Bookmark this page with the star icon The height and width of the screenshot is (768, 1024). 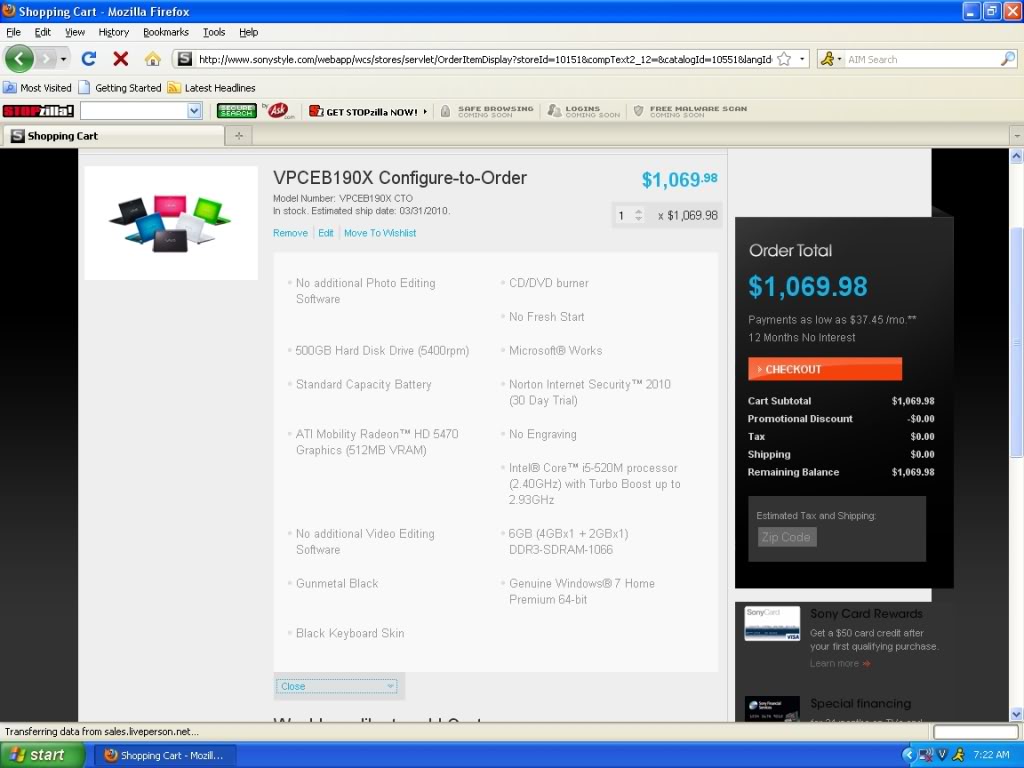[784, 59]
